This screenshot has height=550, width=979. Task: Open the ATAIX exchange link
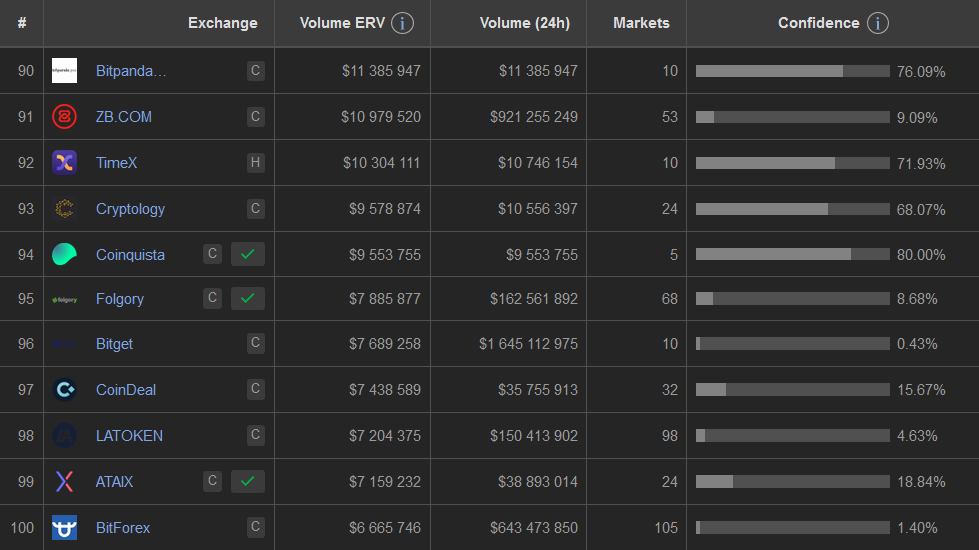114,482
